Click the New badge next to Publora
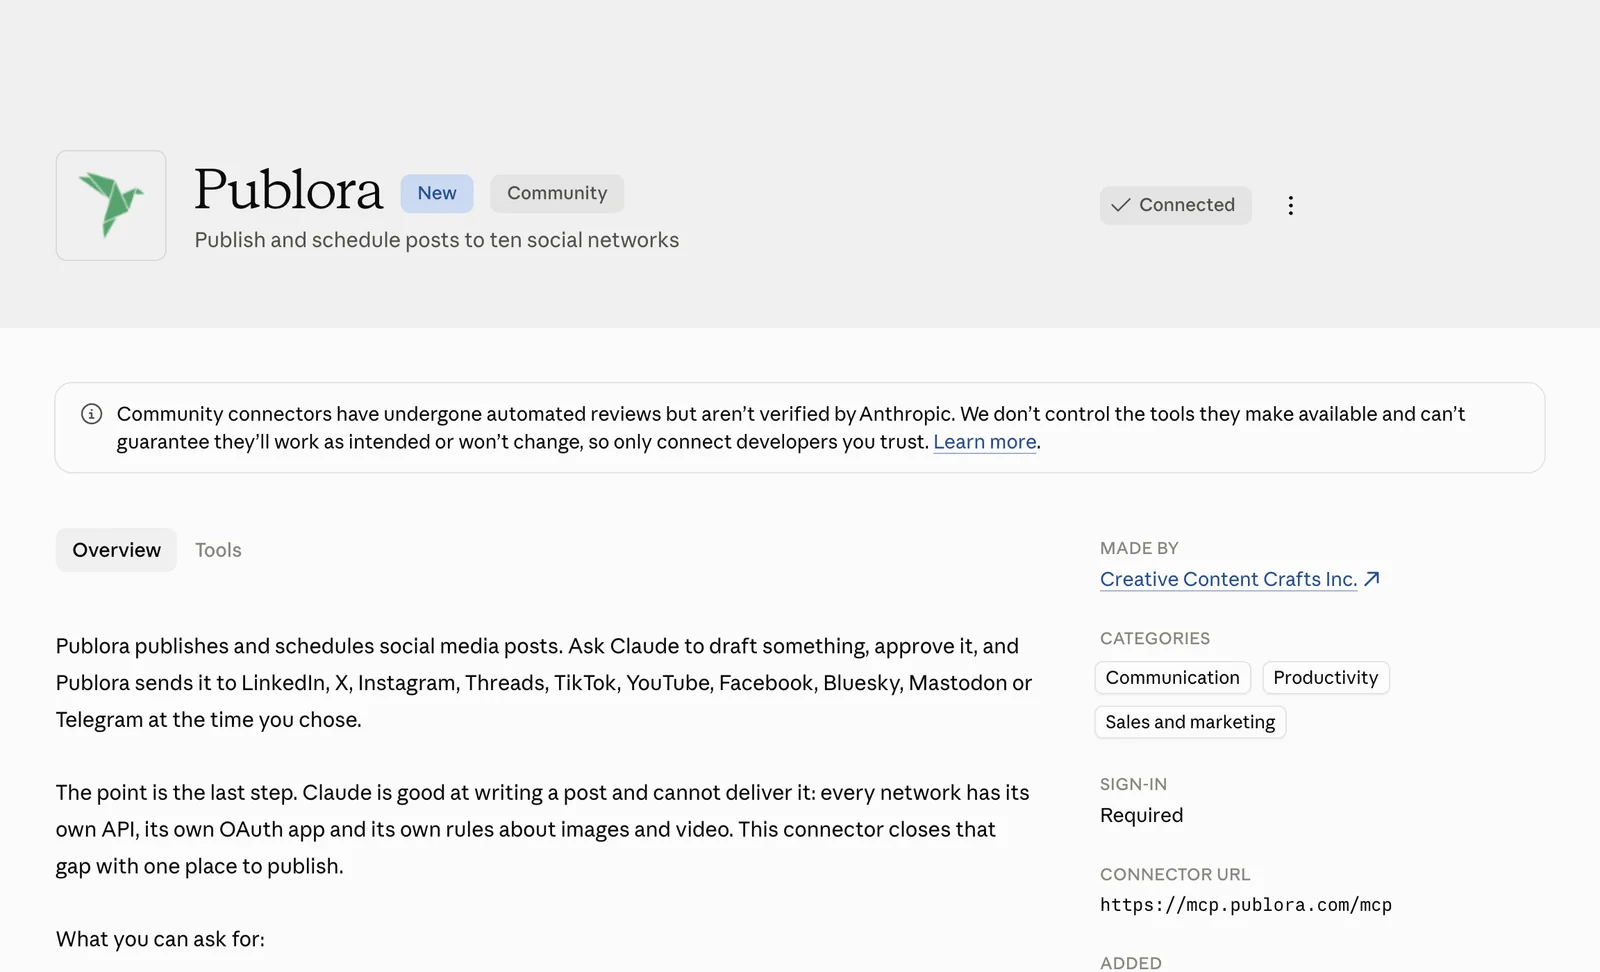This screenshot has width=1600, height=972. coord(437,193)
